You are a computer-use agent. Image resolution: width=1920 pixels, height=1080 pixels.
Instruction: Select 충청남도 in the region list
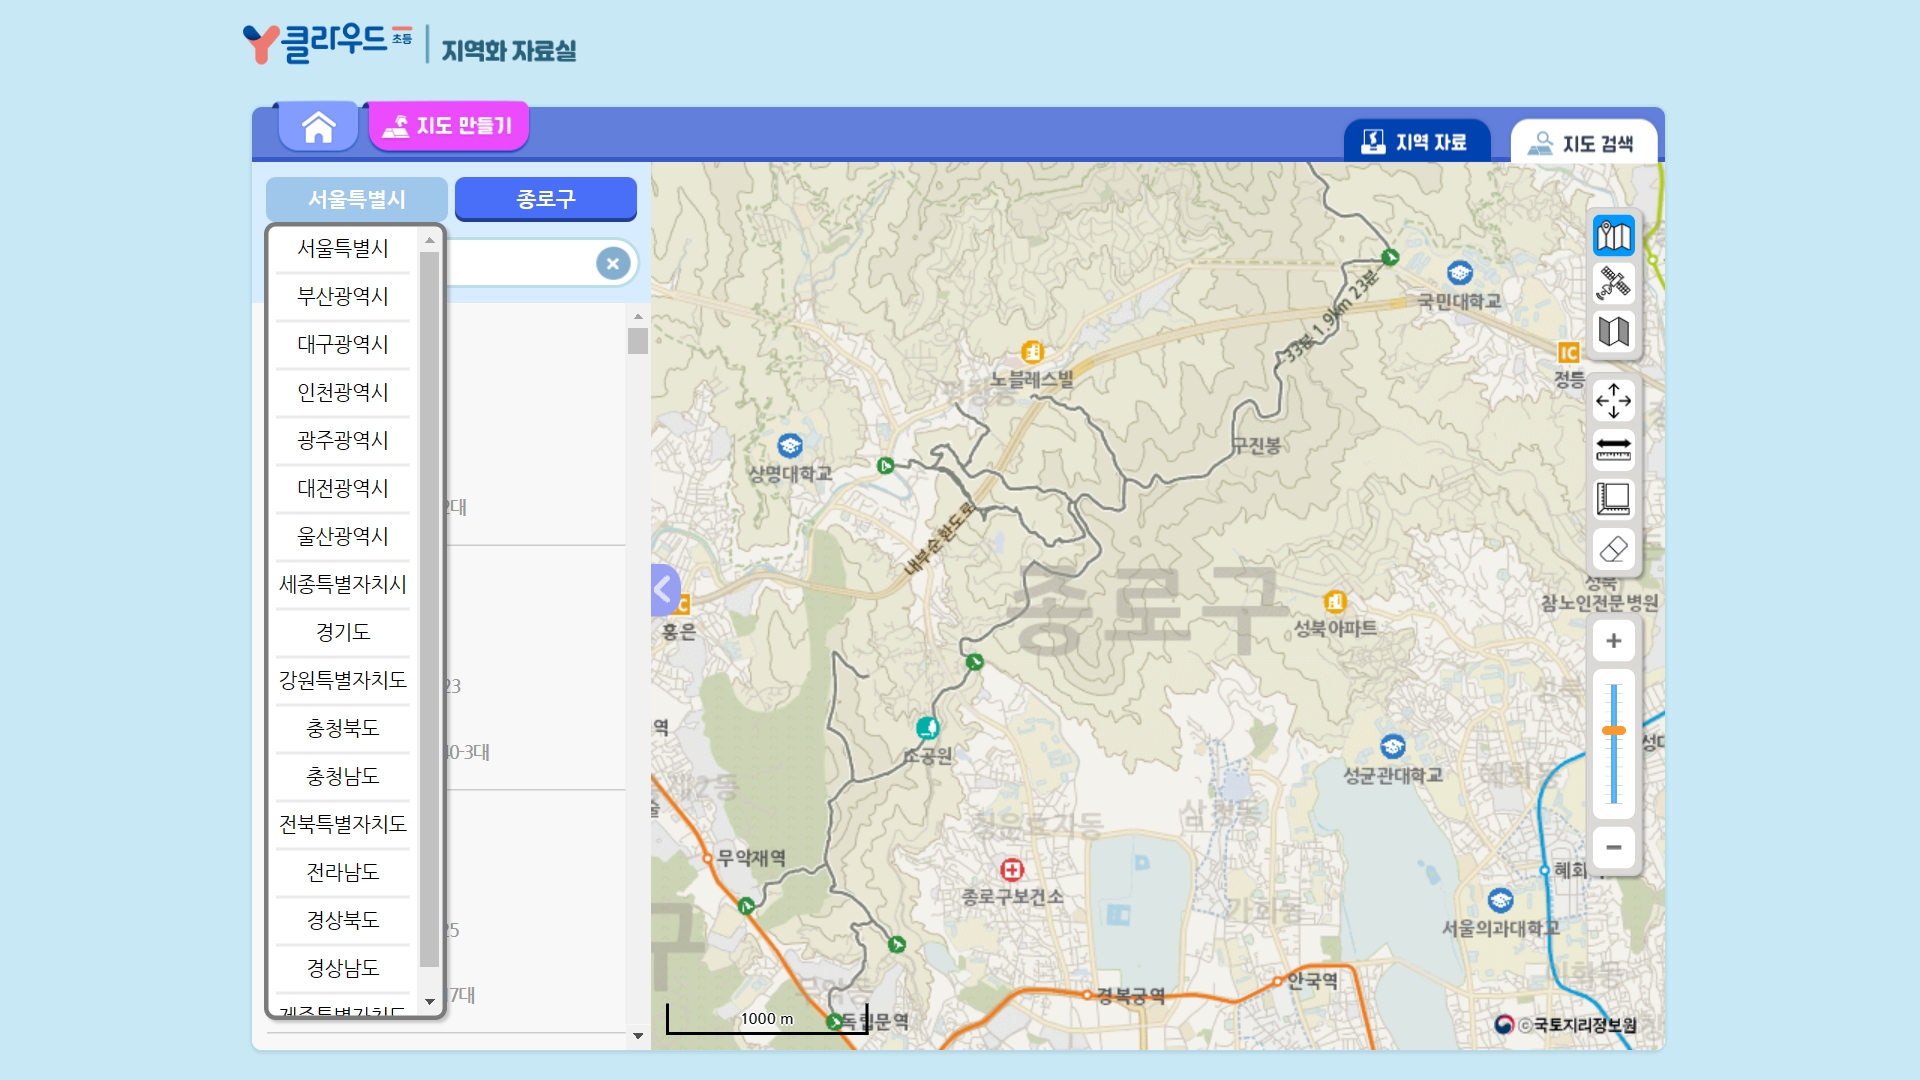point(343,776)
